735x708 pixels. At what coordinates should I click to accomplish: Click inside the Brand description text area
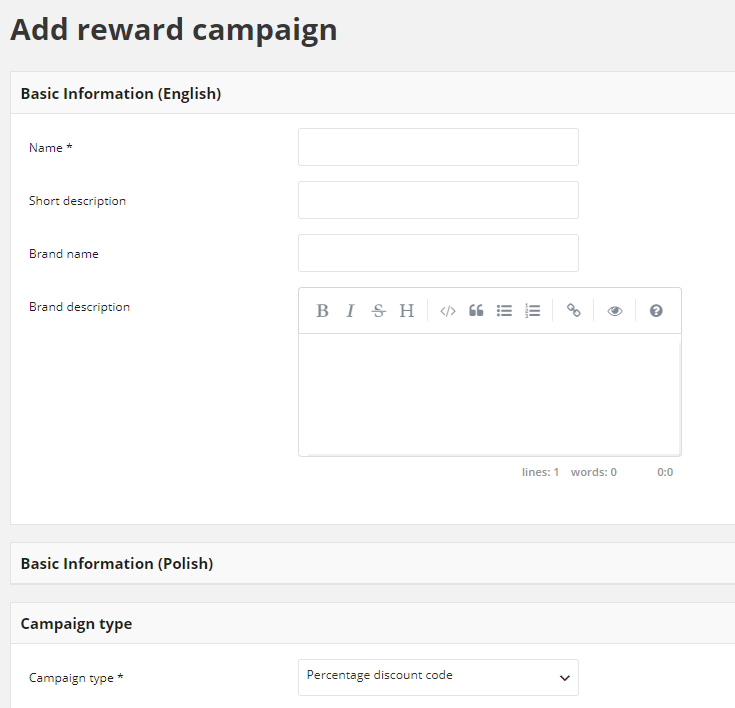tap(490, 395)
